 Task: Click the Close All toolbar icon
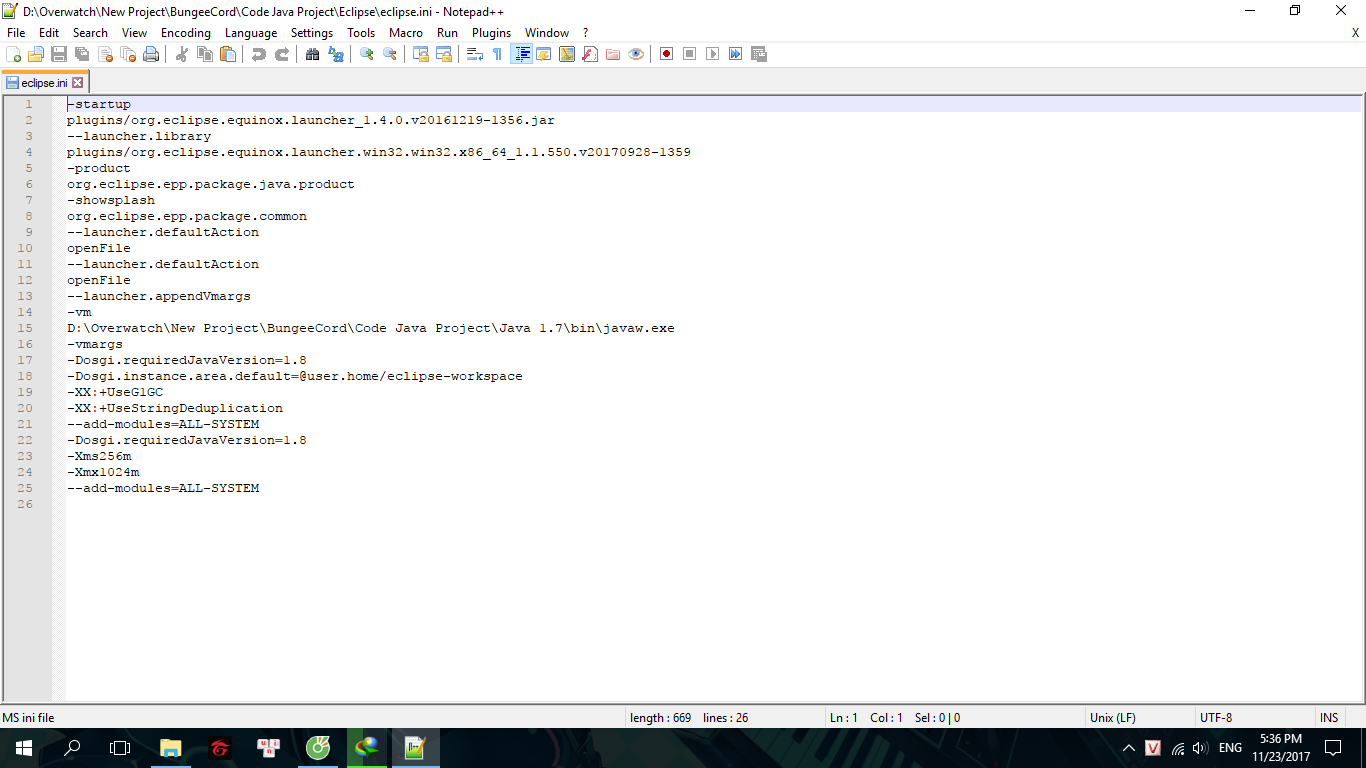[128, 54]
